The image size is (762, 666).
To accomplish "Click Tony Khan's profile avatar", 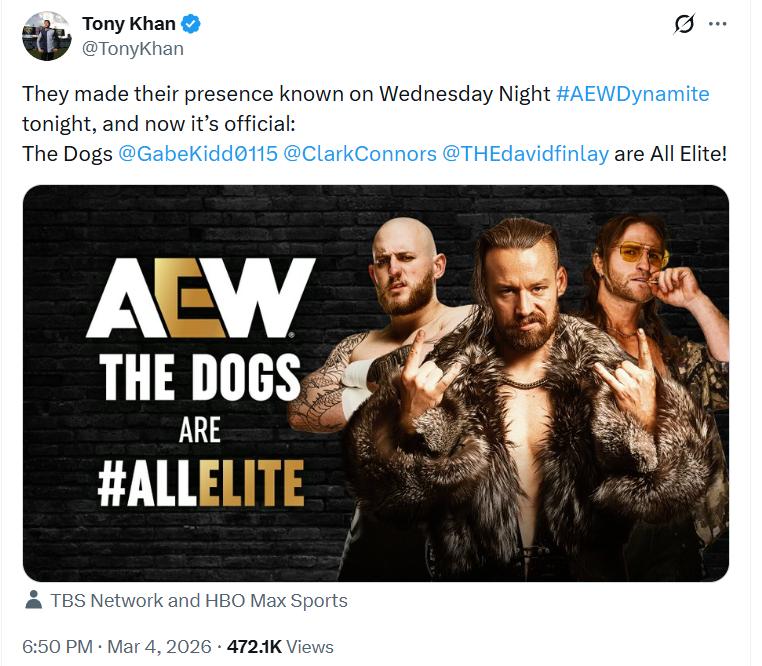I will coord(46,37).
